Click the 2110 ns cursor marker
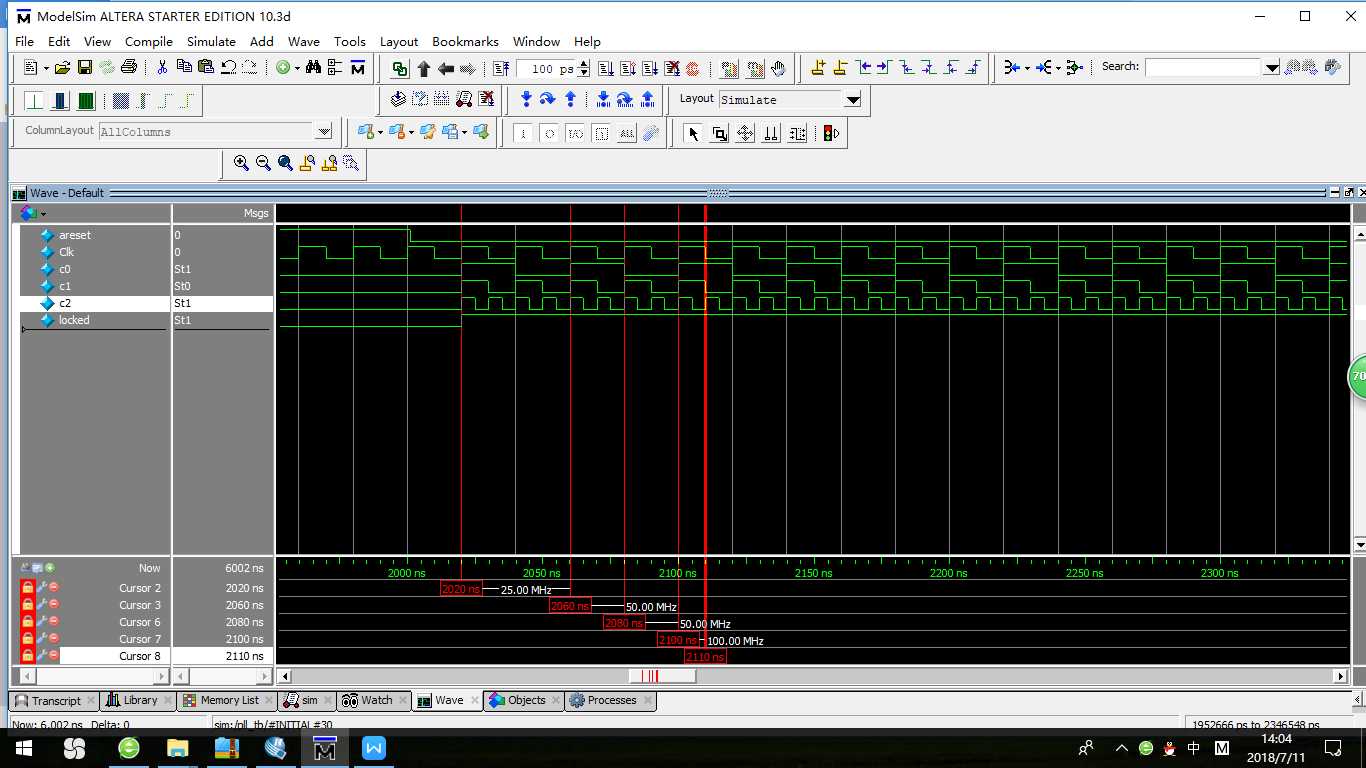Image resolution: width=1366 pixels, height=768 pixels. tap(705, 657)
